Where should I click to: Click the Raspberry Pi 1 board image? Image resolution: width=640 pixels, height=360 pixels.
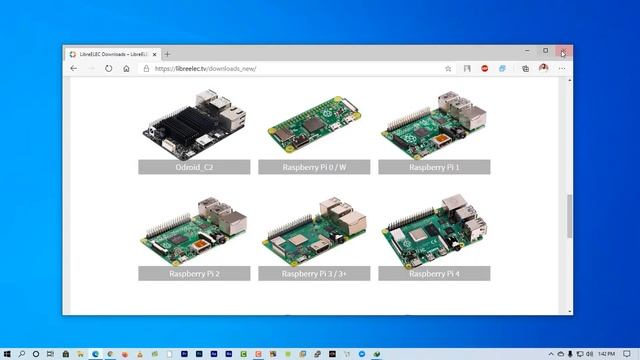point(434,124)
